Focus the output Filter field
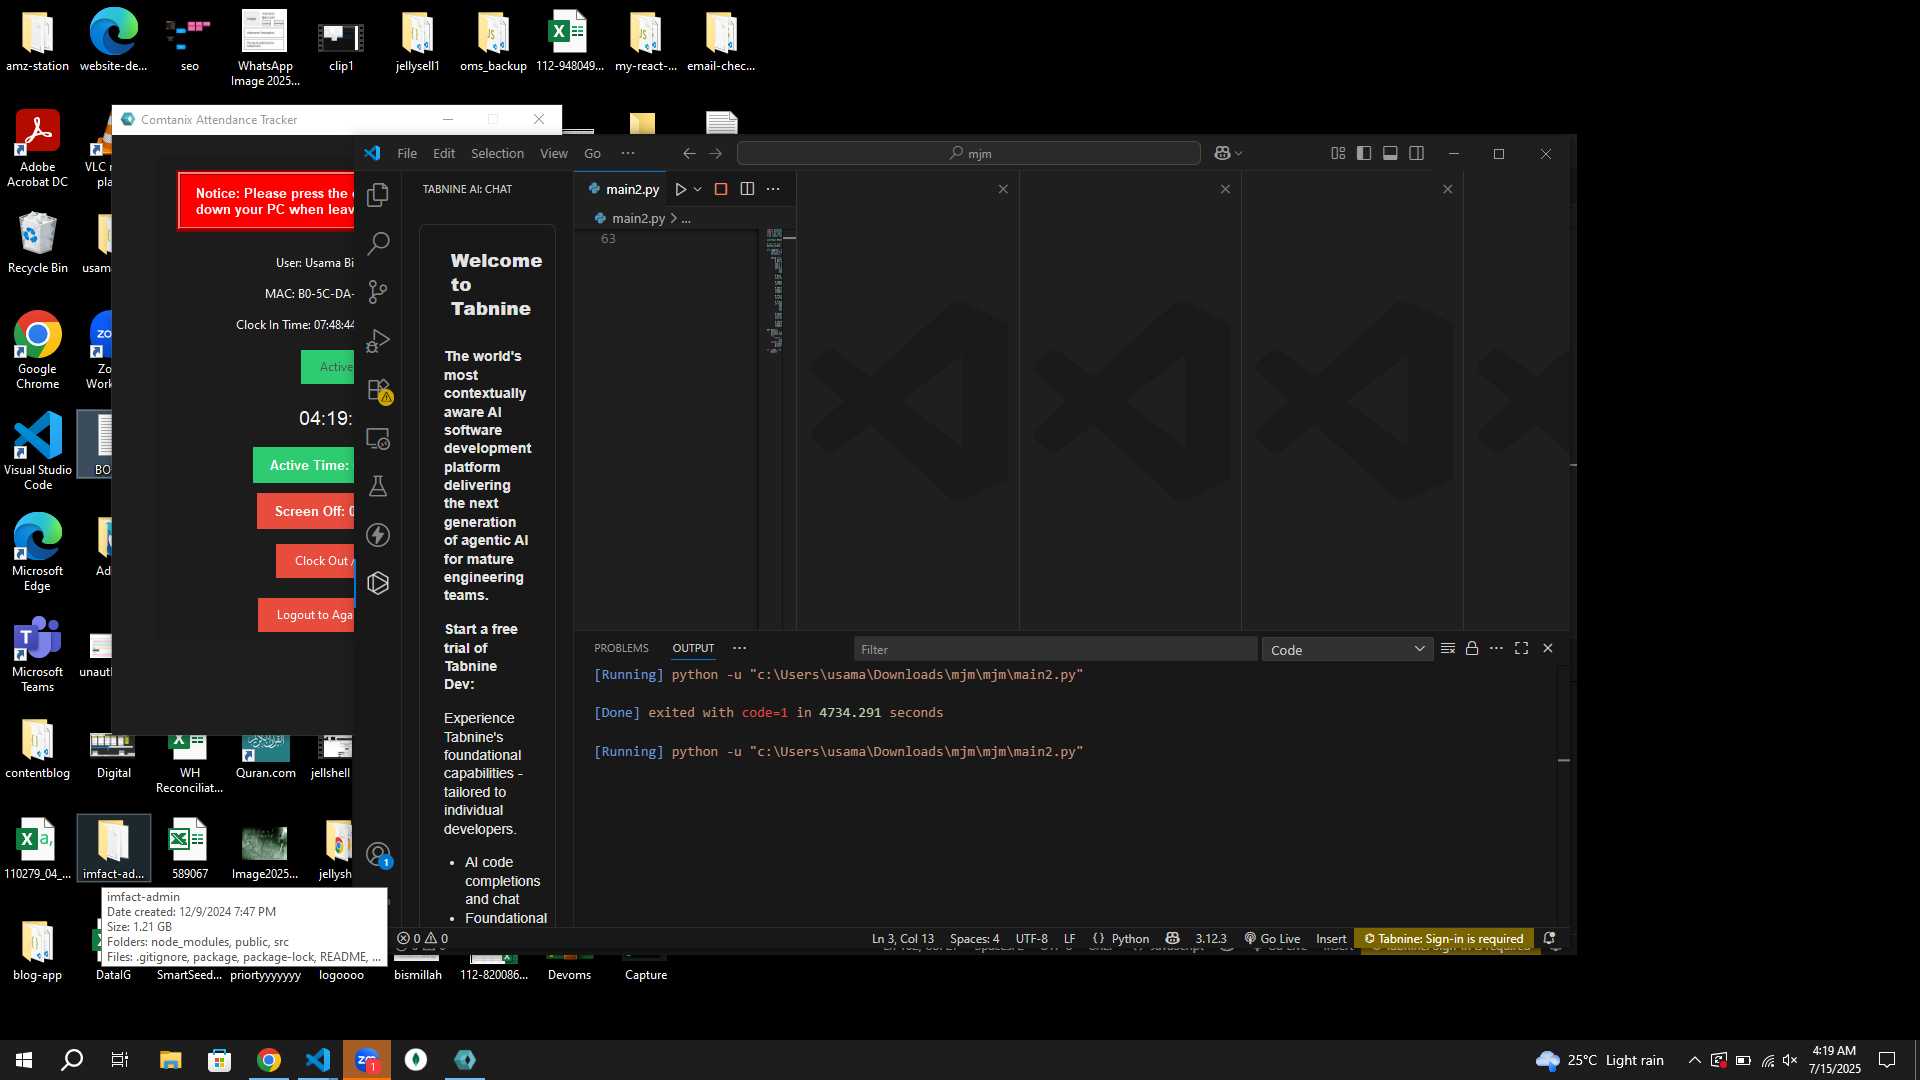This screenshot has height=1080, width=1920. (1055, 649)
